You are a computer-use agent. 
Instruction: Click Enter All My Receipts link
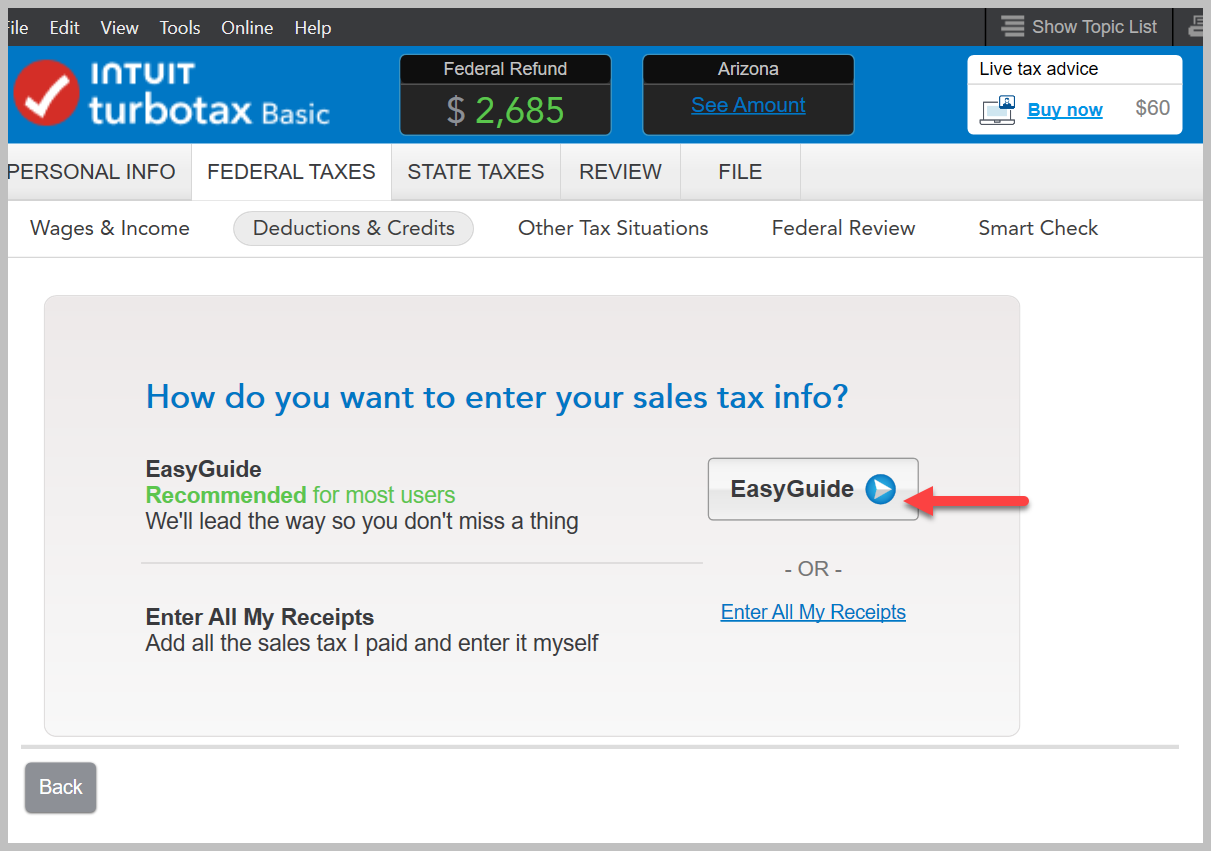(813, 612)
